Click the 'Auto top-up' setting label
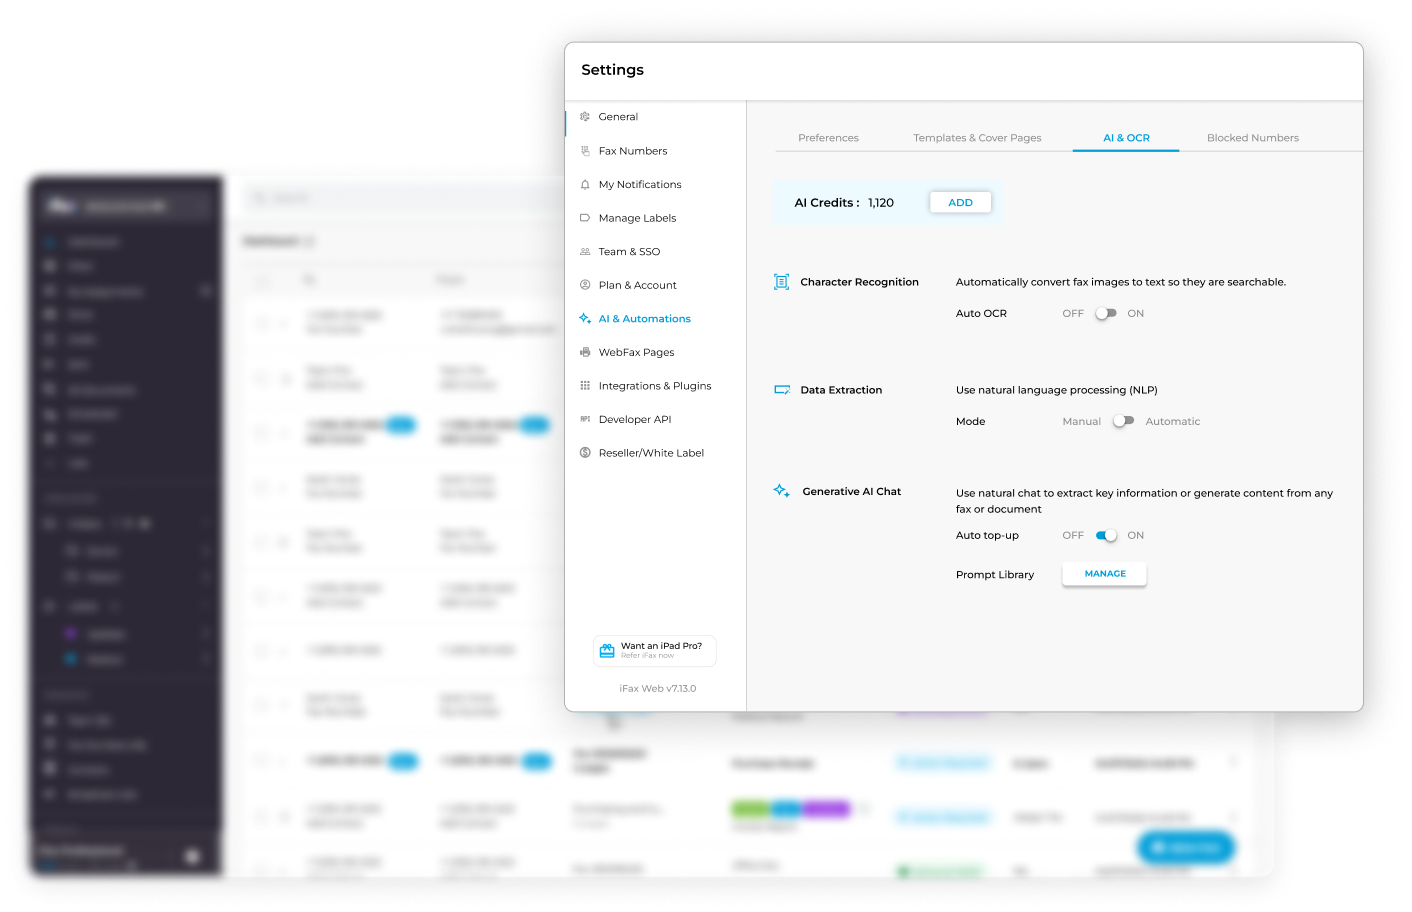This screenshot has height=912, width=1412. [x=987, y=536]
